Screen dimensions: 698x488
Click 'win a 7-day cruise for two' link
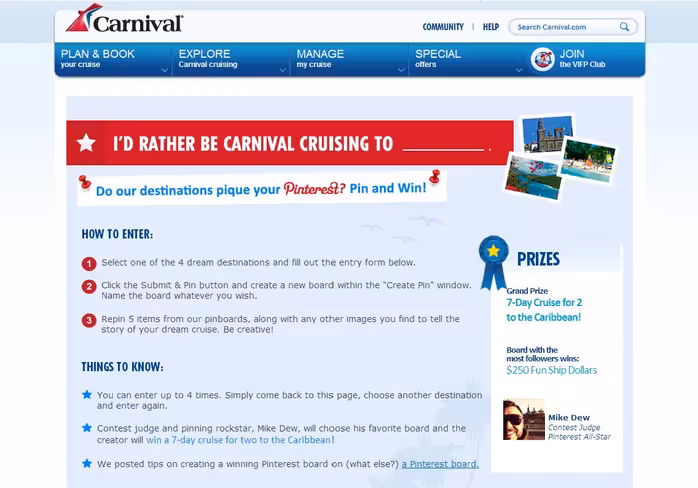coord(240,440)
